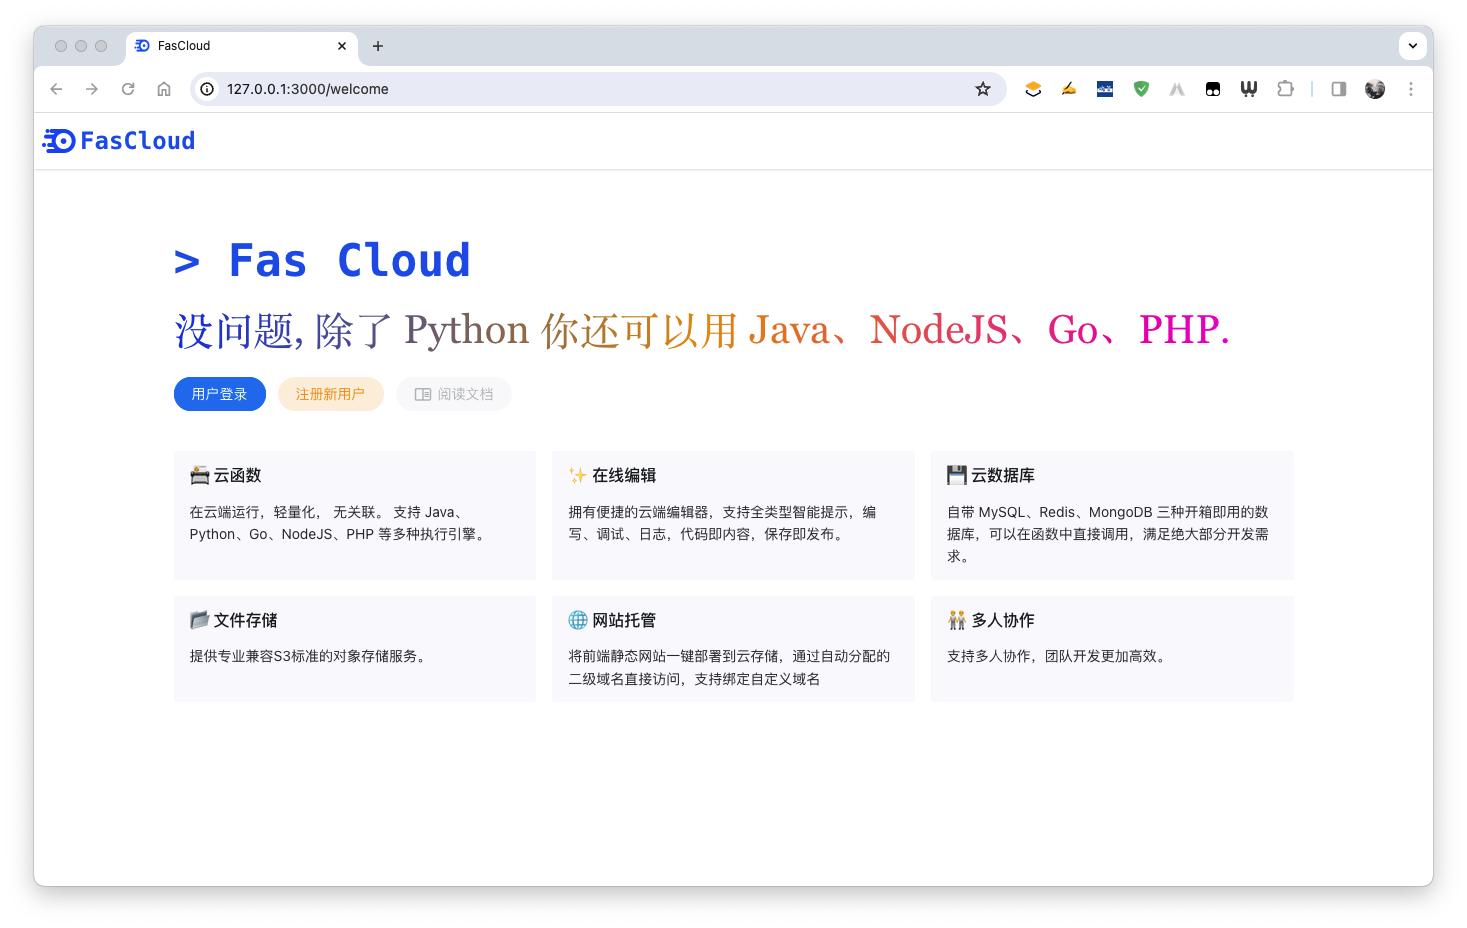The image size is (1467, 928).
Task: Reload the page with the refresh icon
Action: point(128,89)
